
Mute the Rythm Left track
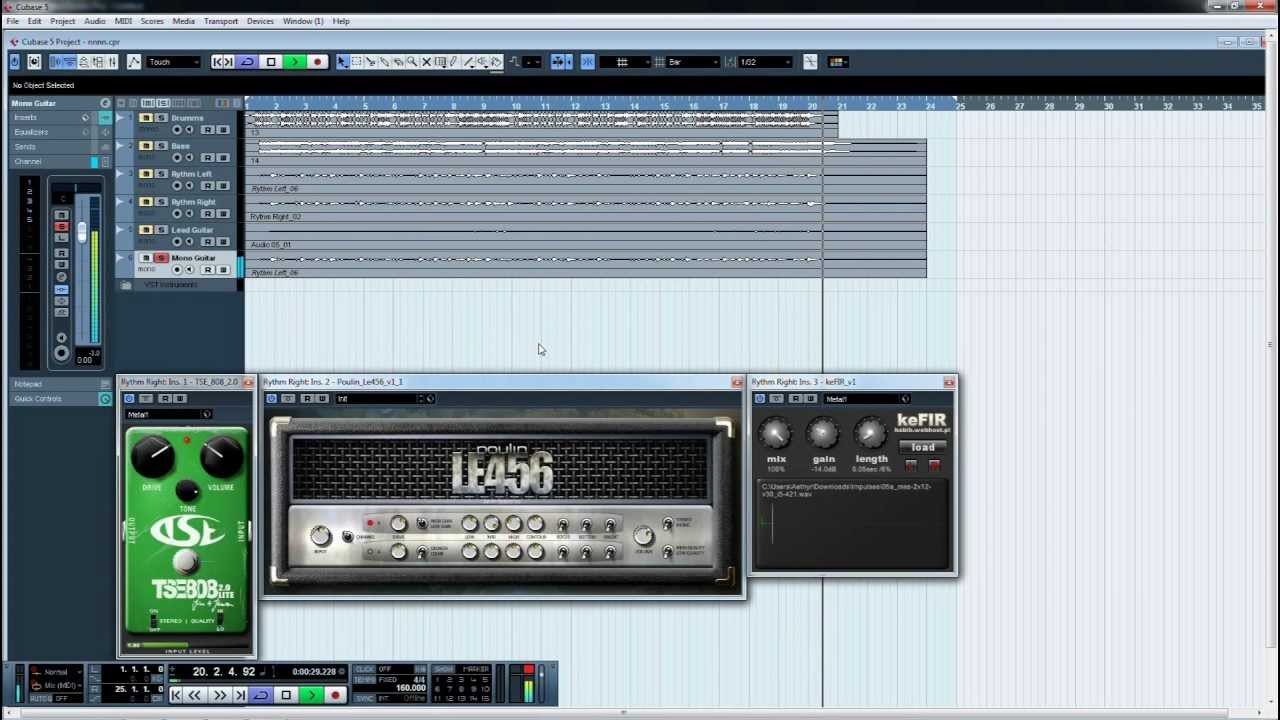click(146, 174)
